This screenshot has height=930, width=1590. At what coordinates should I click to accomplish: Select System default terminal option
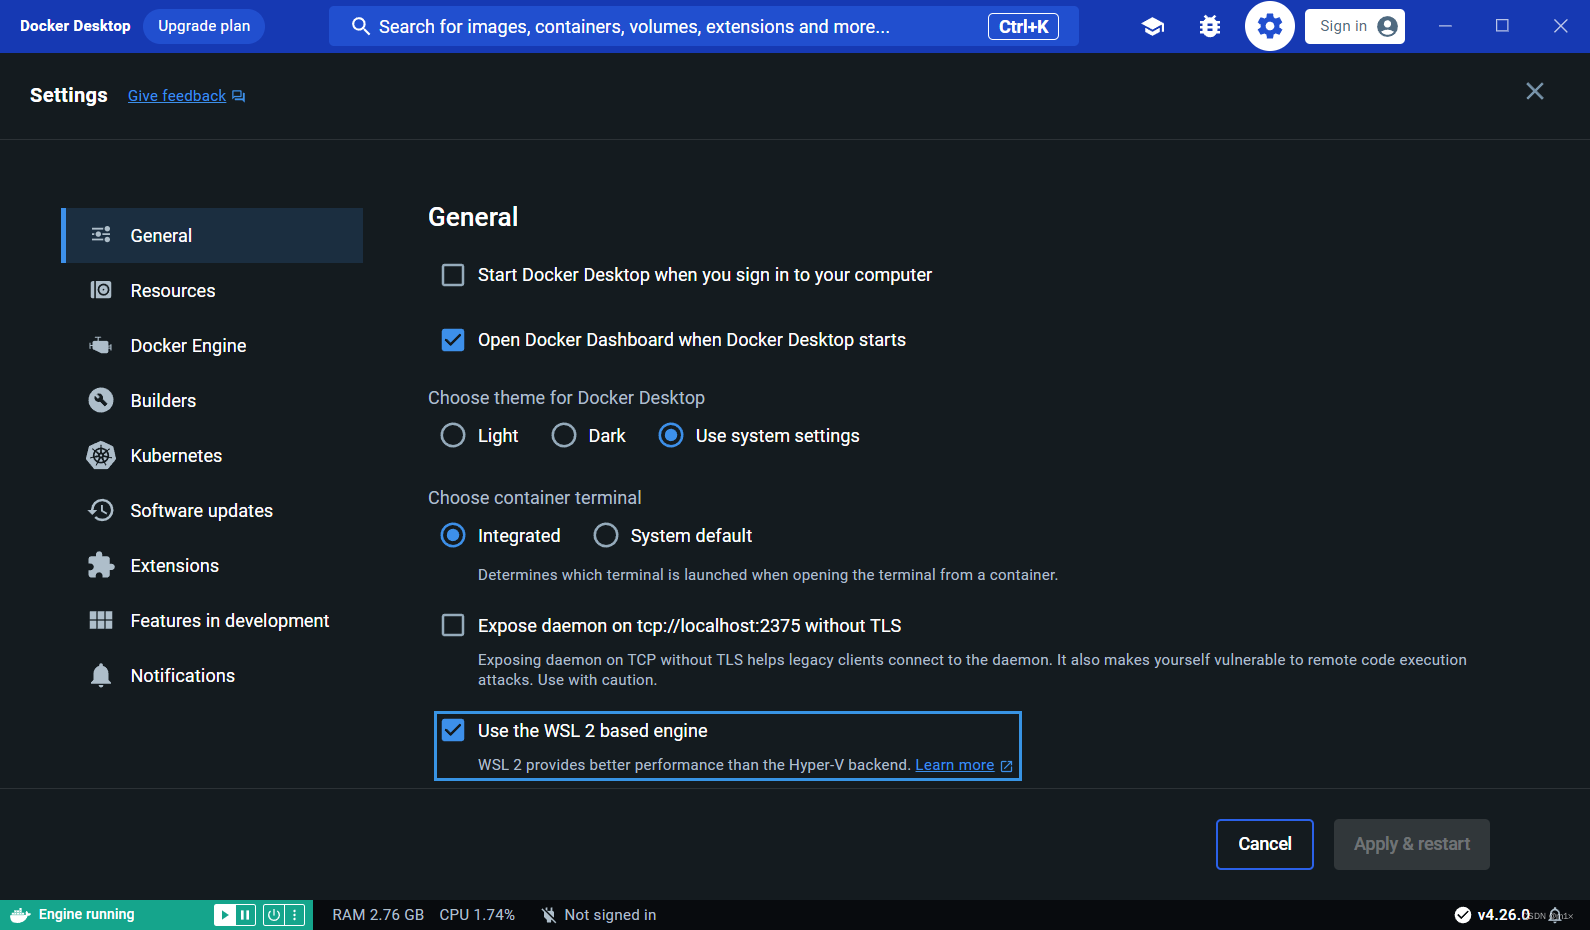point(606,535)
